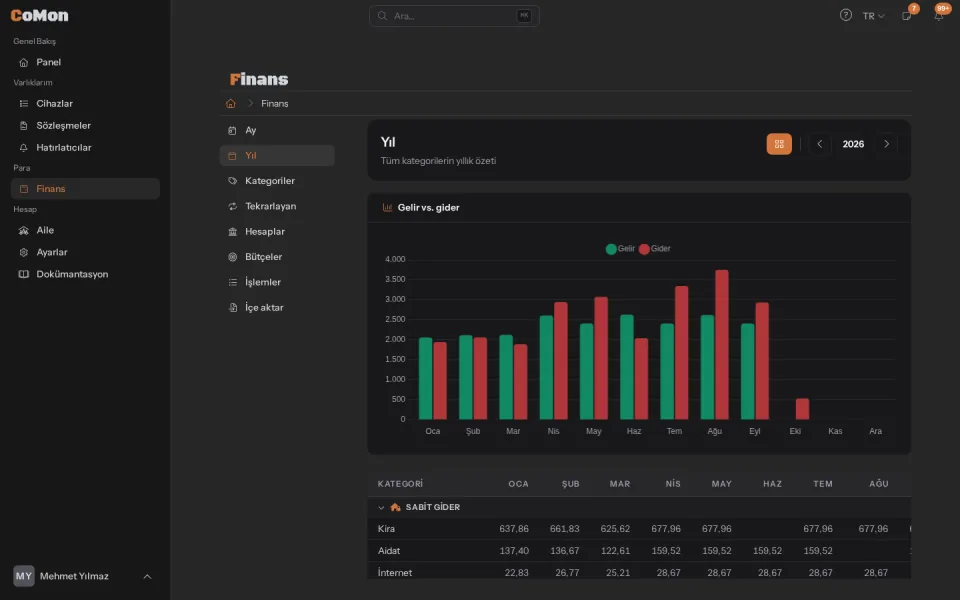Open the Bütçeler tab
This screenshot has height=600, width=960.
click(x=277, y=257)
